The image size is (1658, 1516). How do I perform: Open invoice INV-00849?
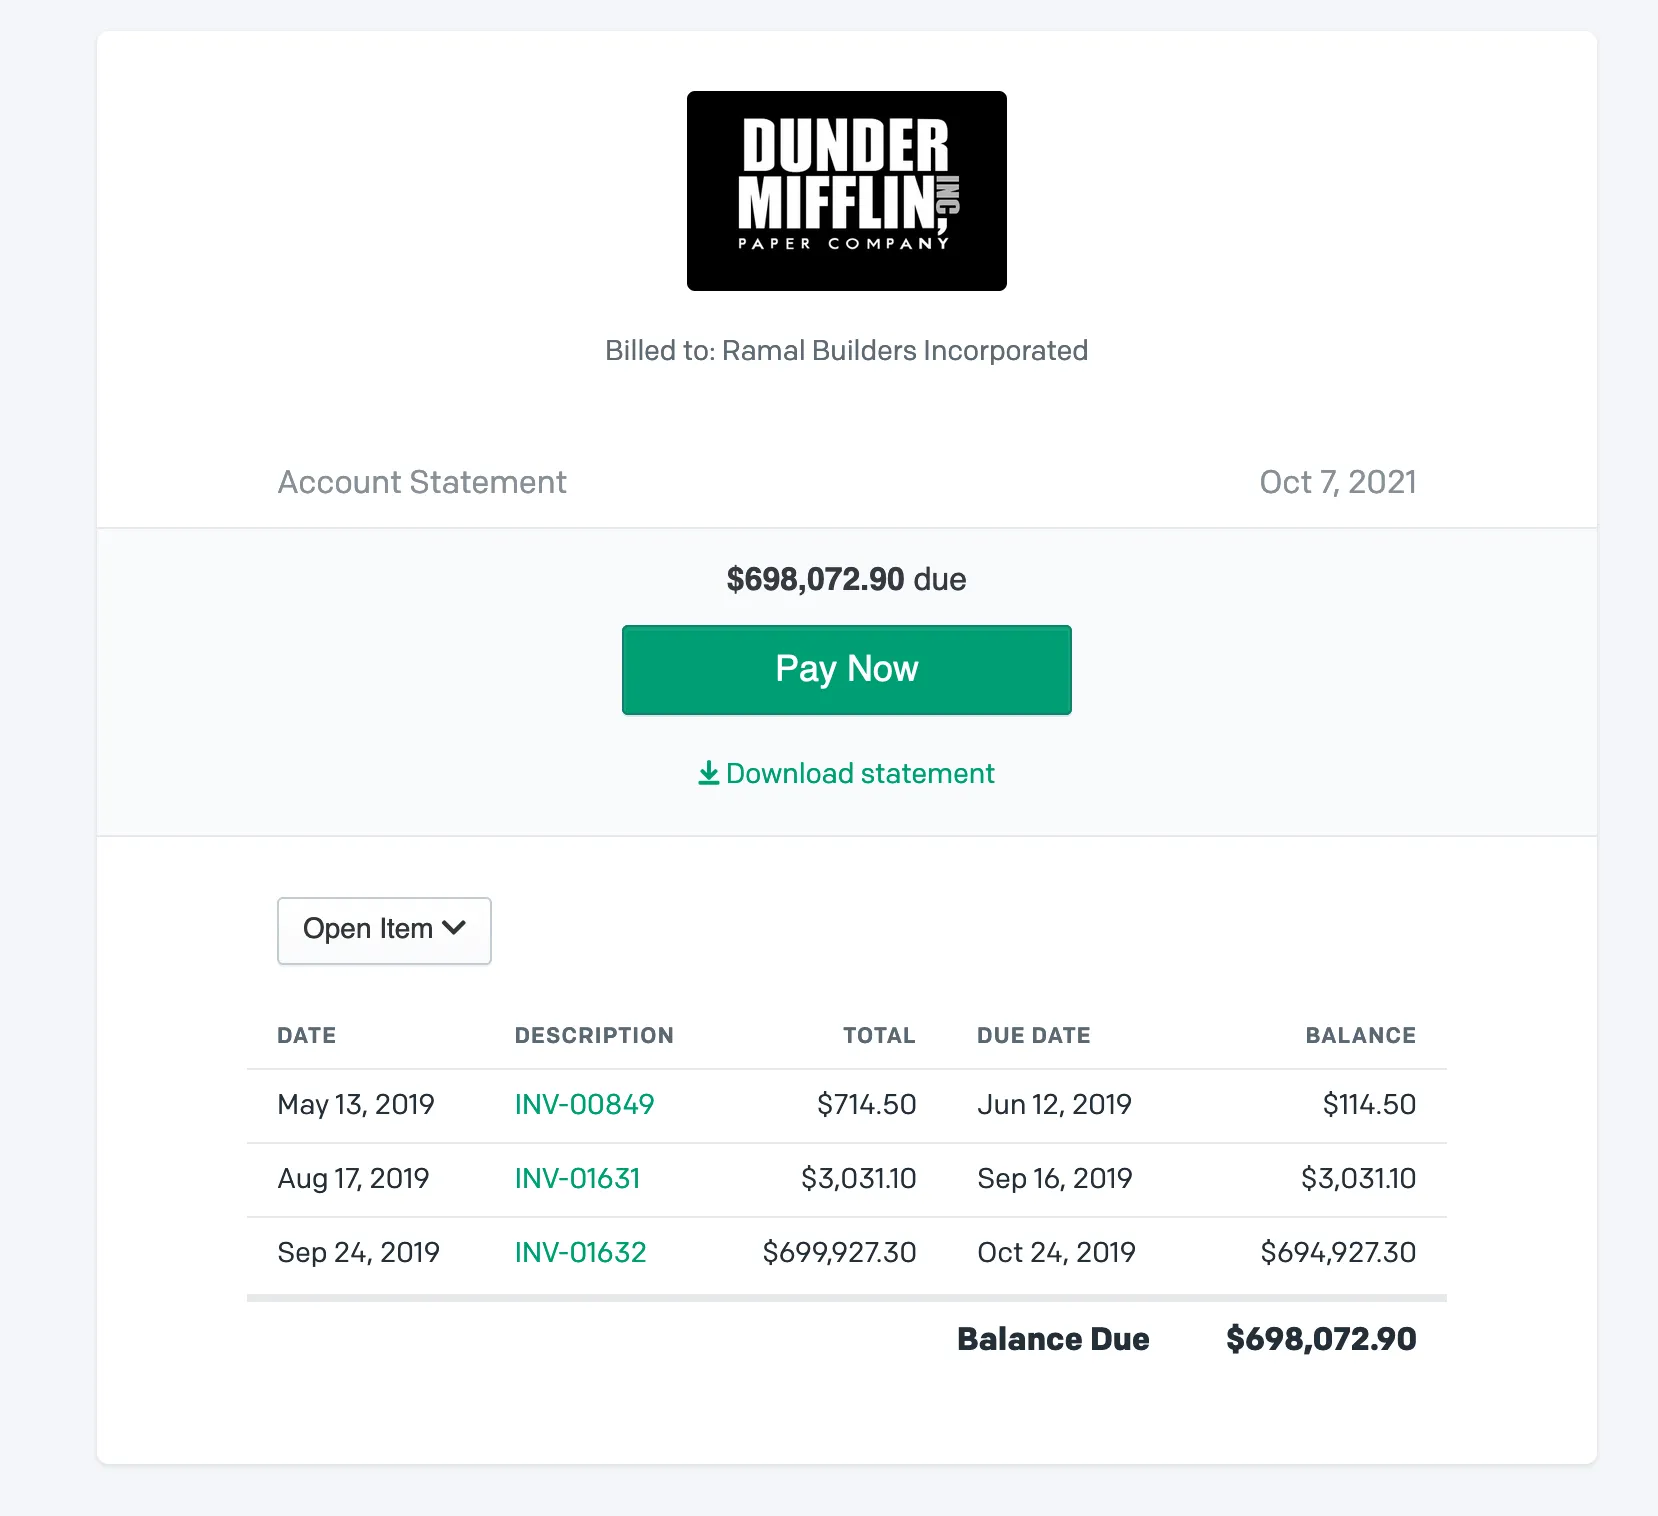point(584,1104)
